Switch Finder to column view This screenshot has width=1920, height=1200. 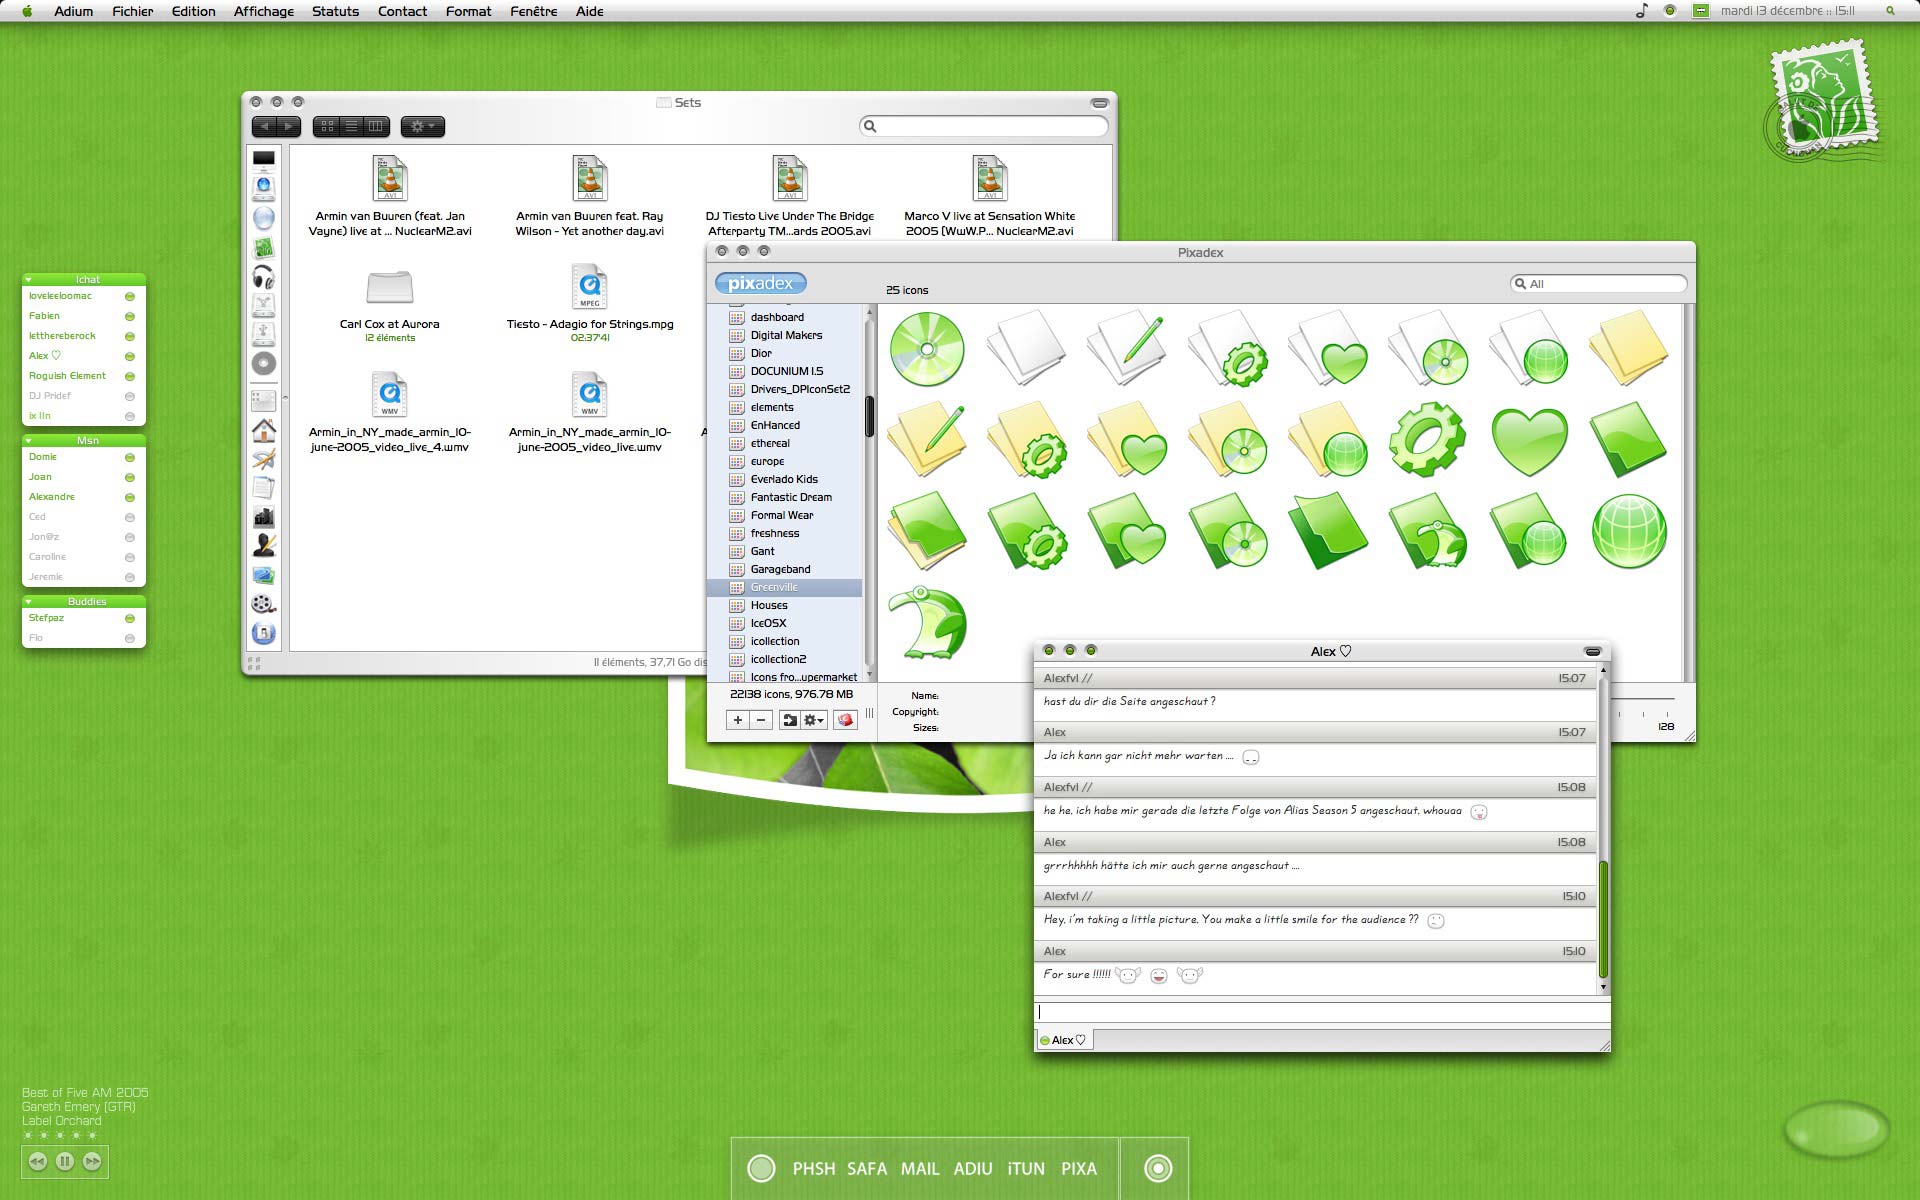(376, 126)
